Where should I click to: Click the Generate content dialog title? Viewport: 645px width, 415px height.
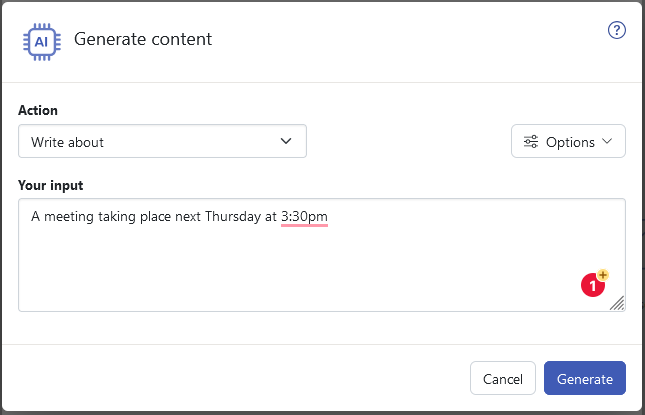point(143,39)
